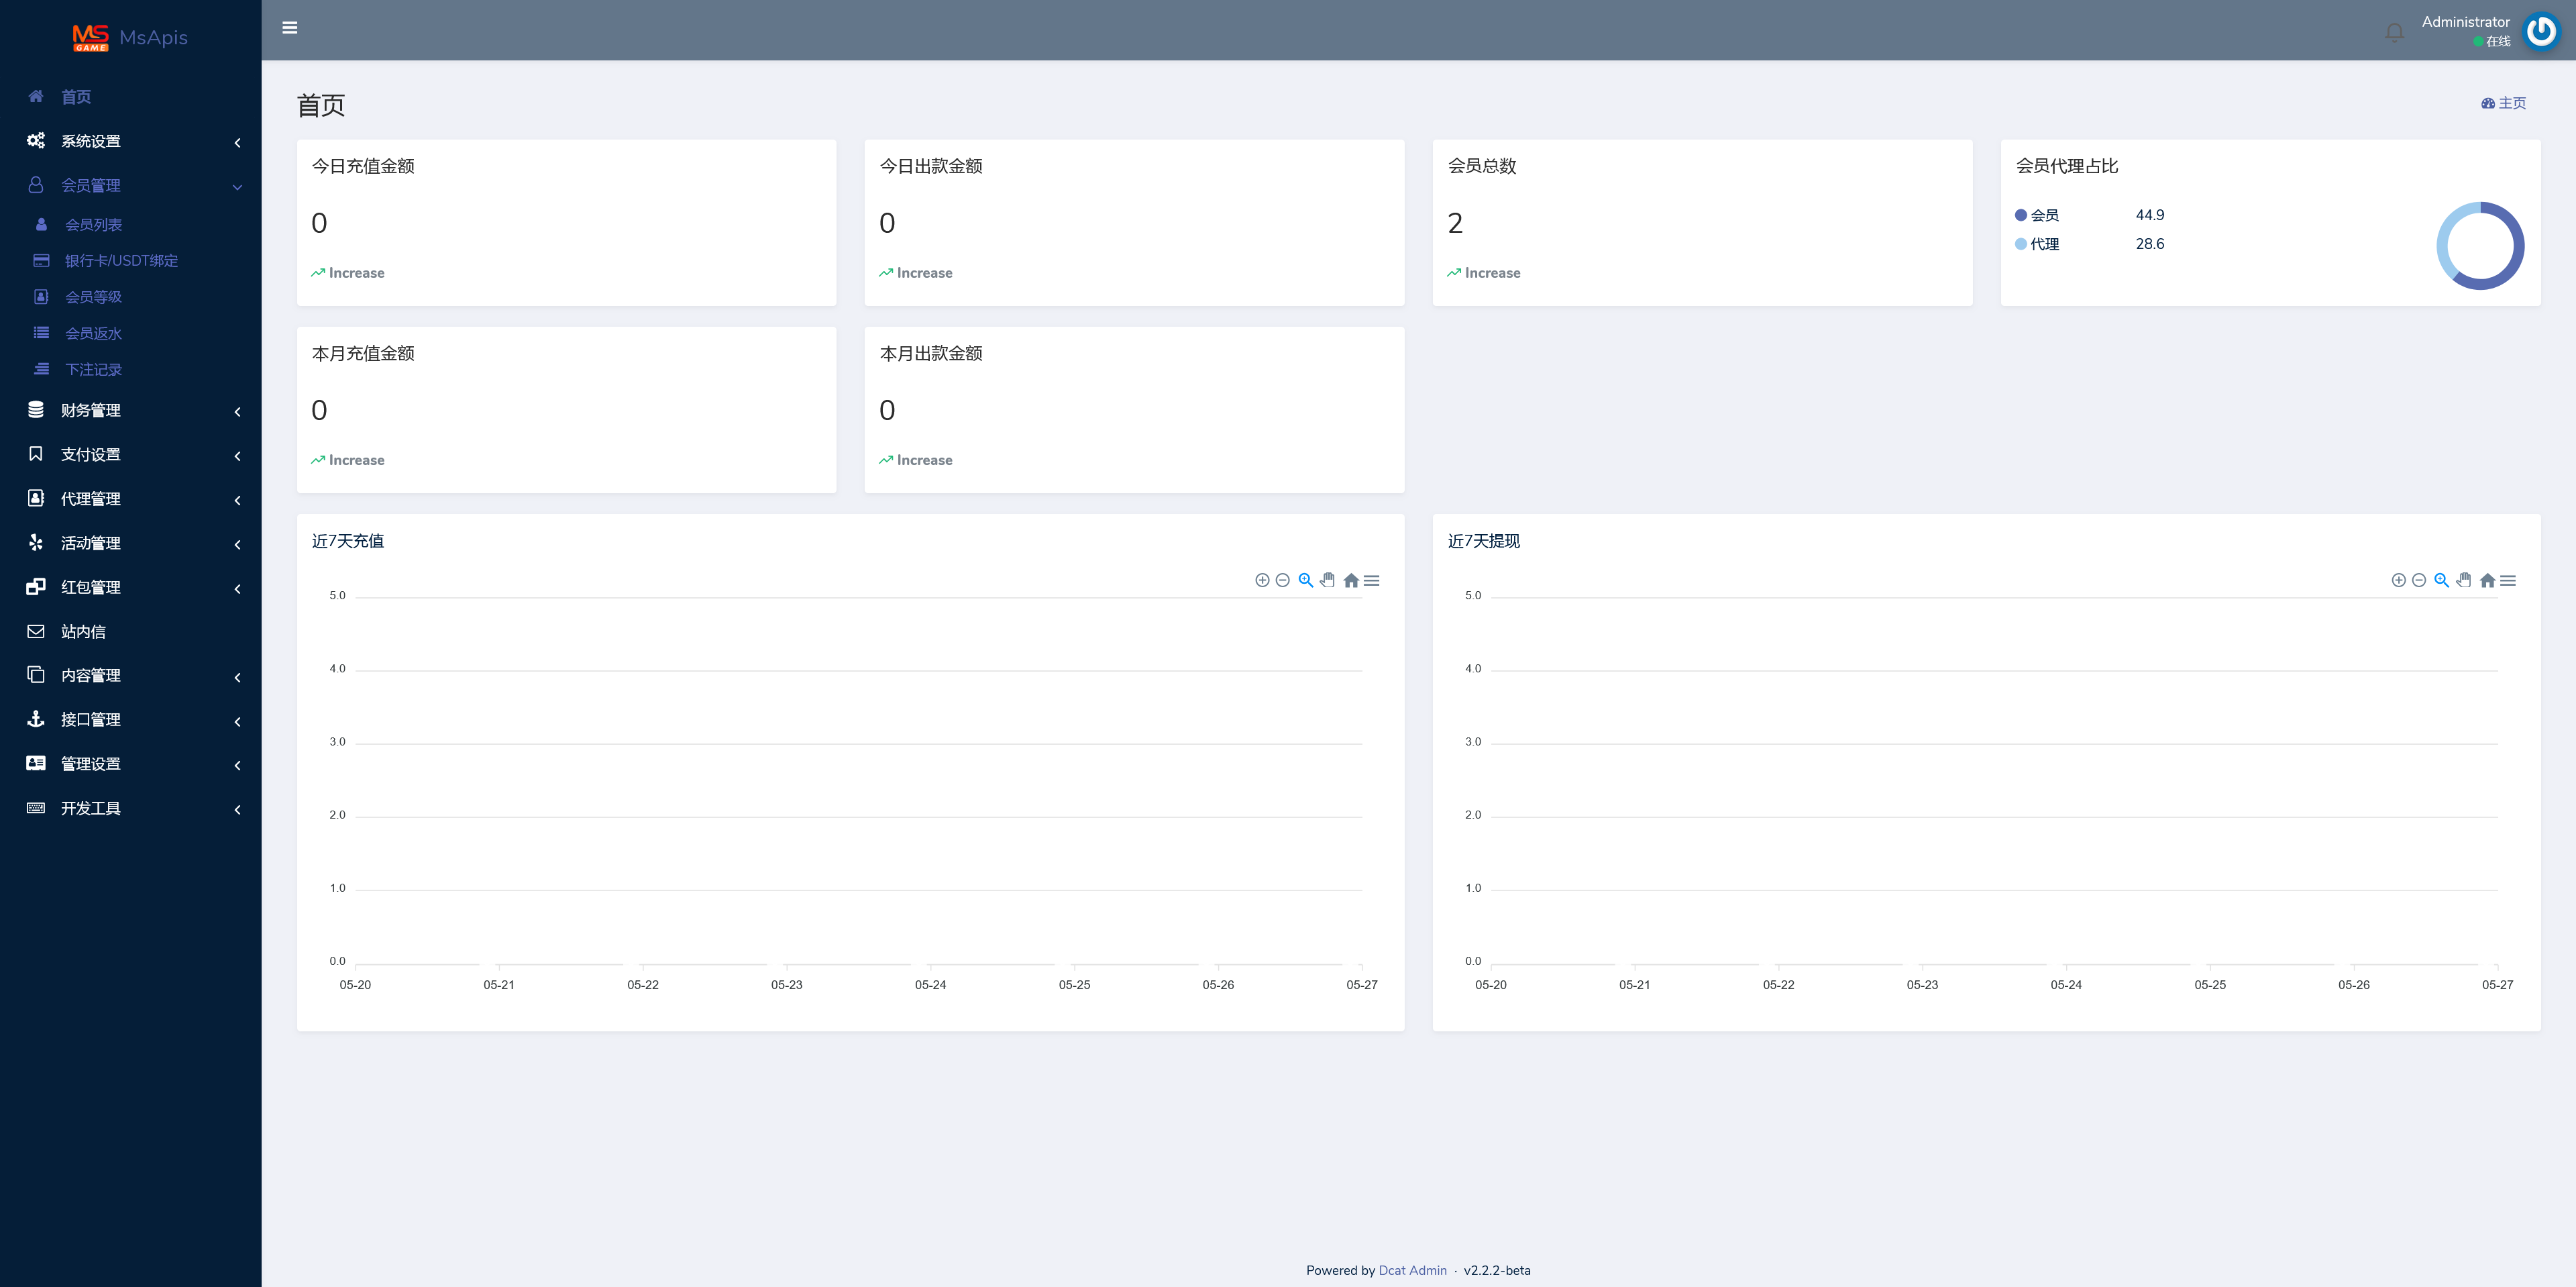The height and width of the screenshot is (1287, 2576).
Task: Toggle the hamburger sidebar menu icon
Action: 290,28
